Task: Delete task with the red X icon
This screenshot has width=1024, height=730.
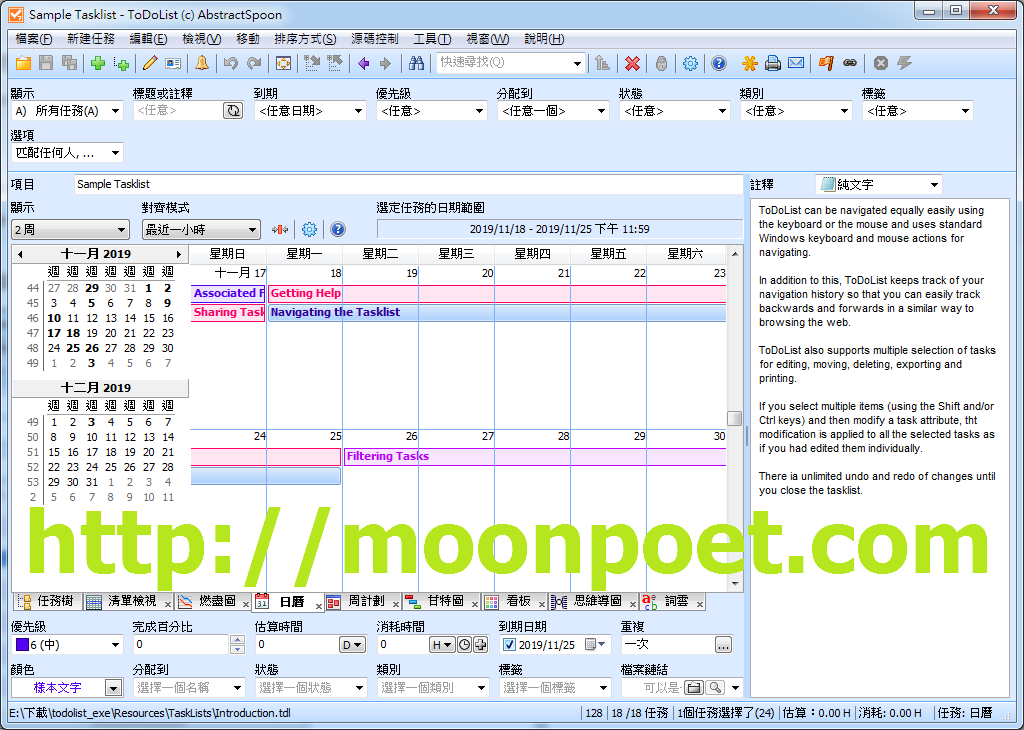Action: click(x=632, y=63)
